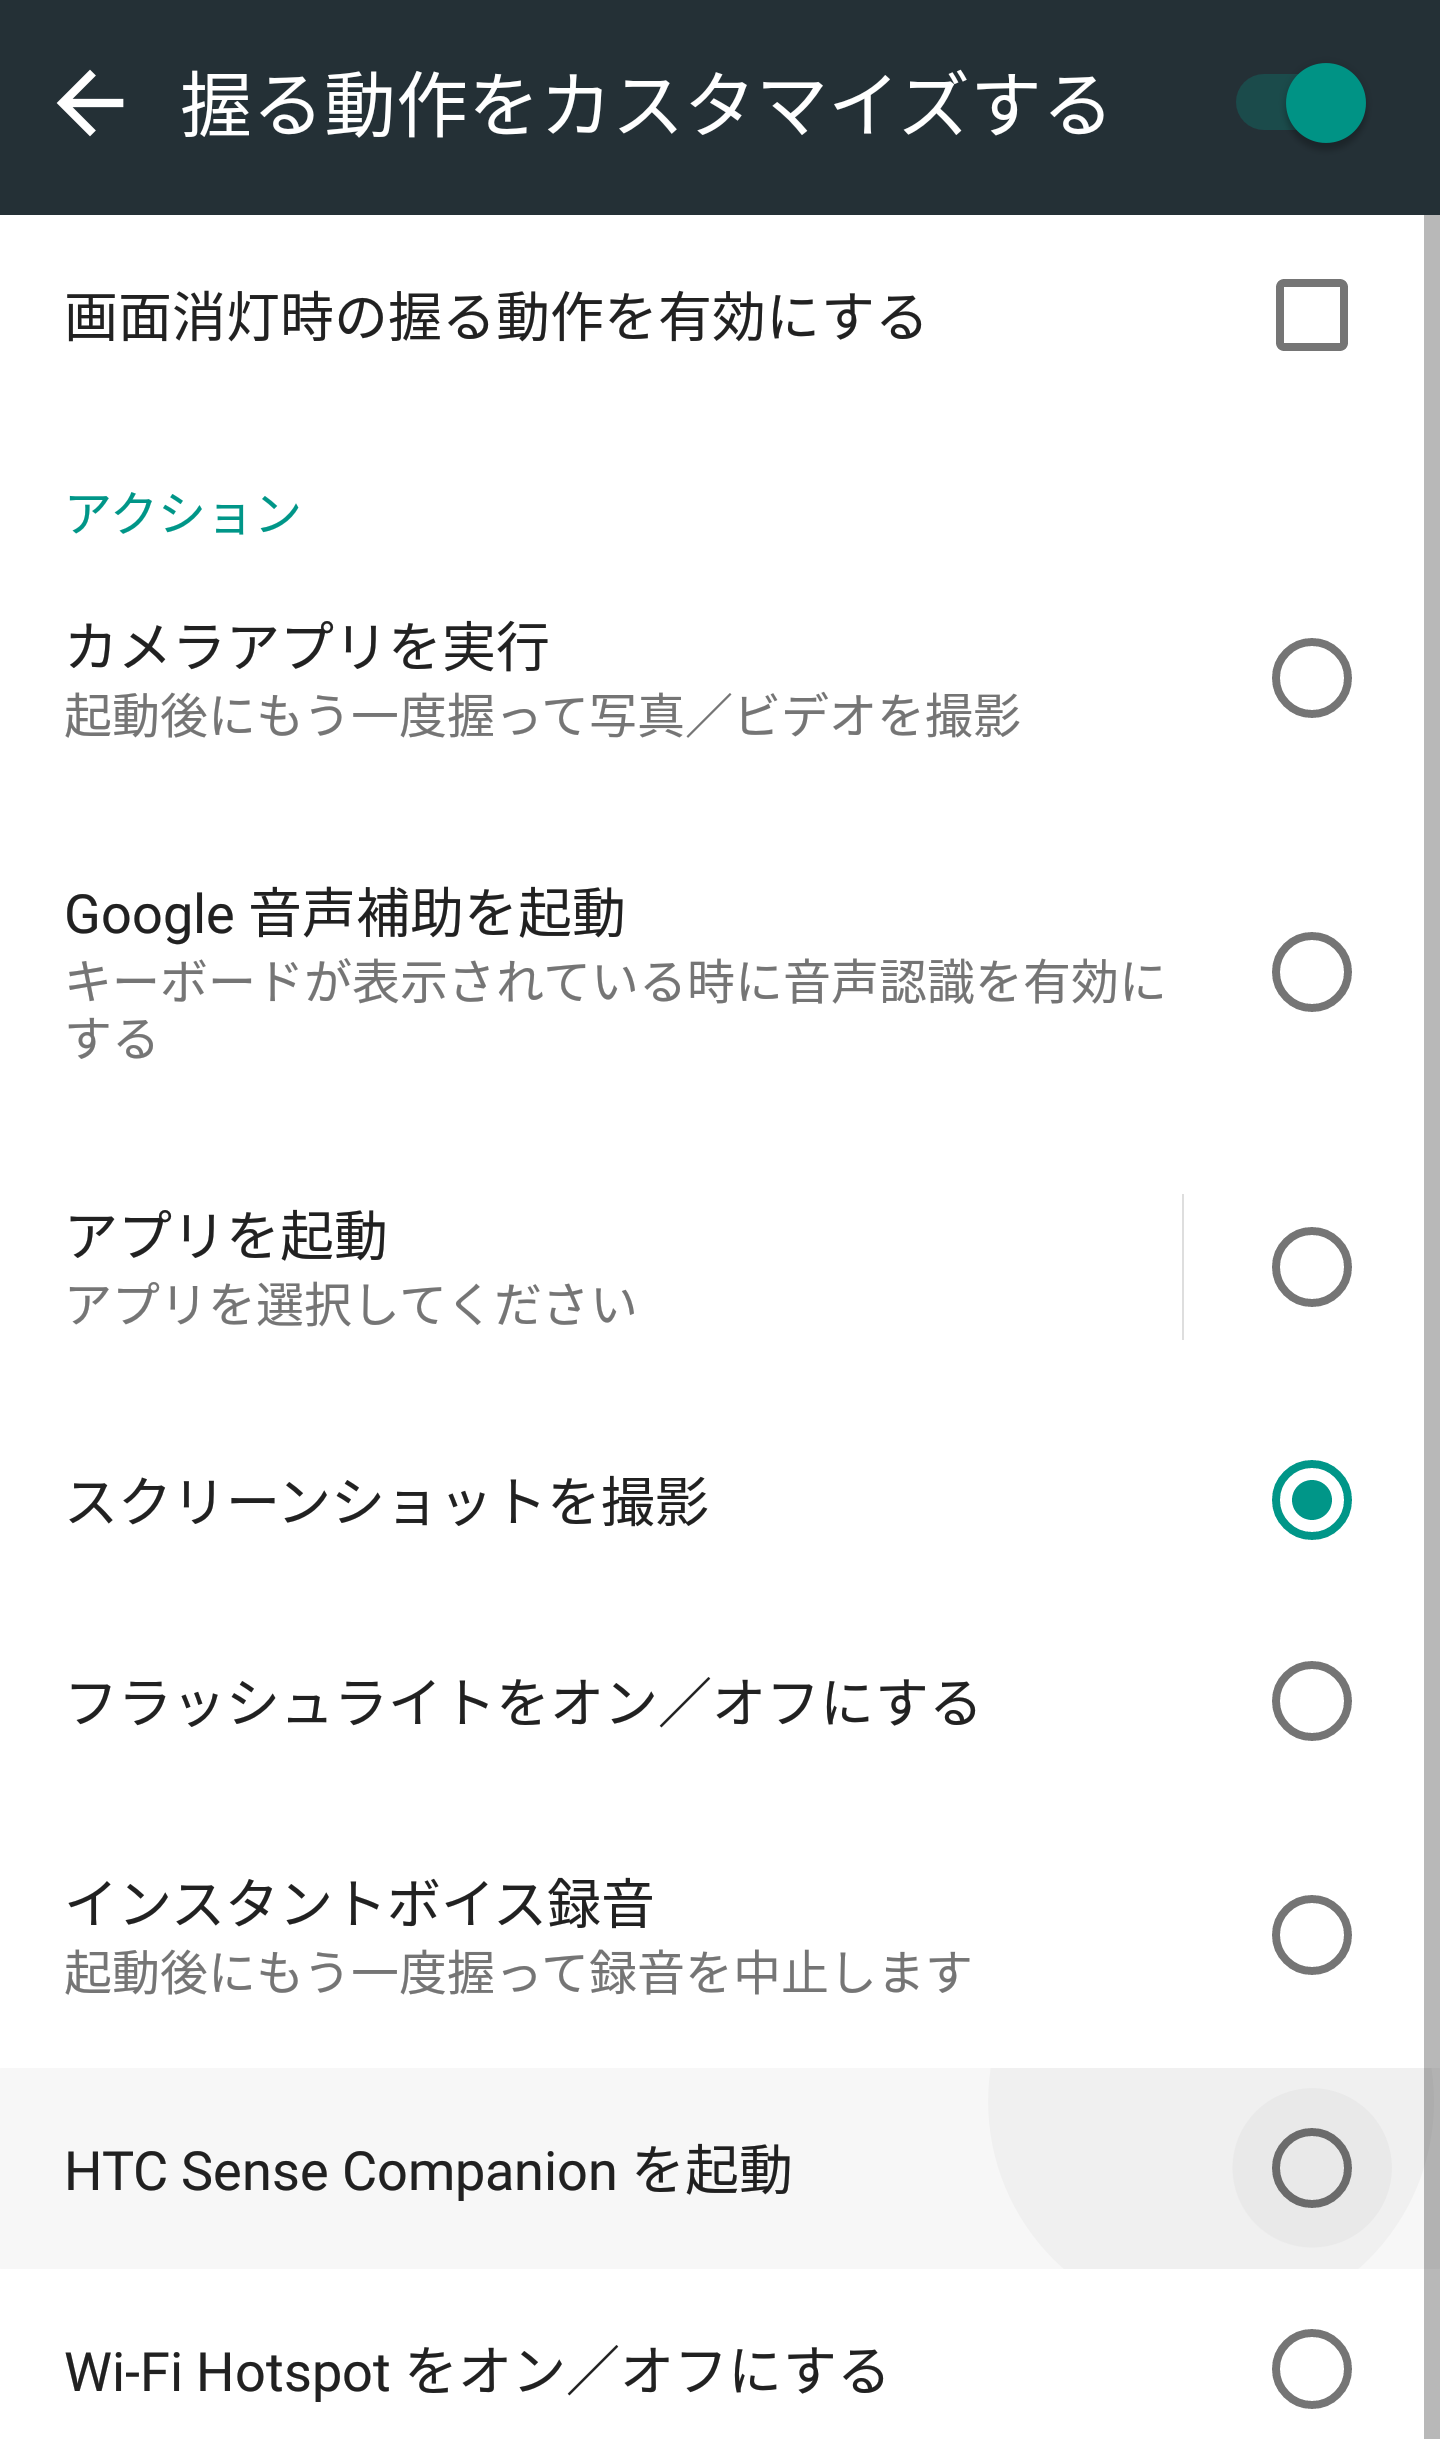
Task: Select Google voice assist radio button
Action: point(1311,972)
